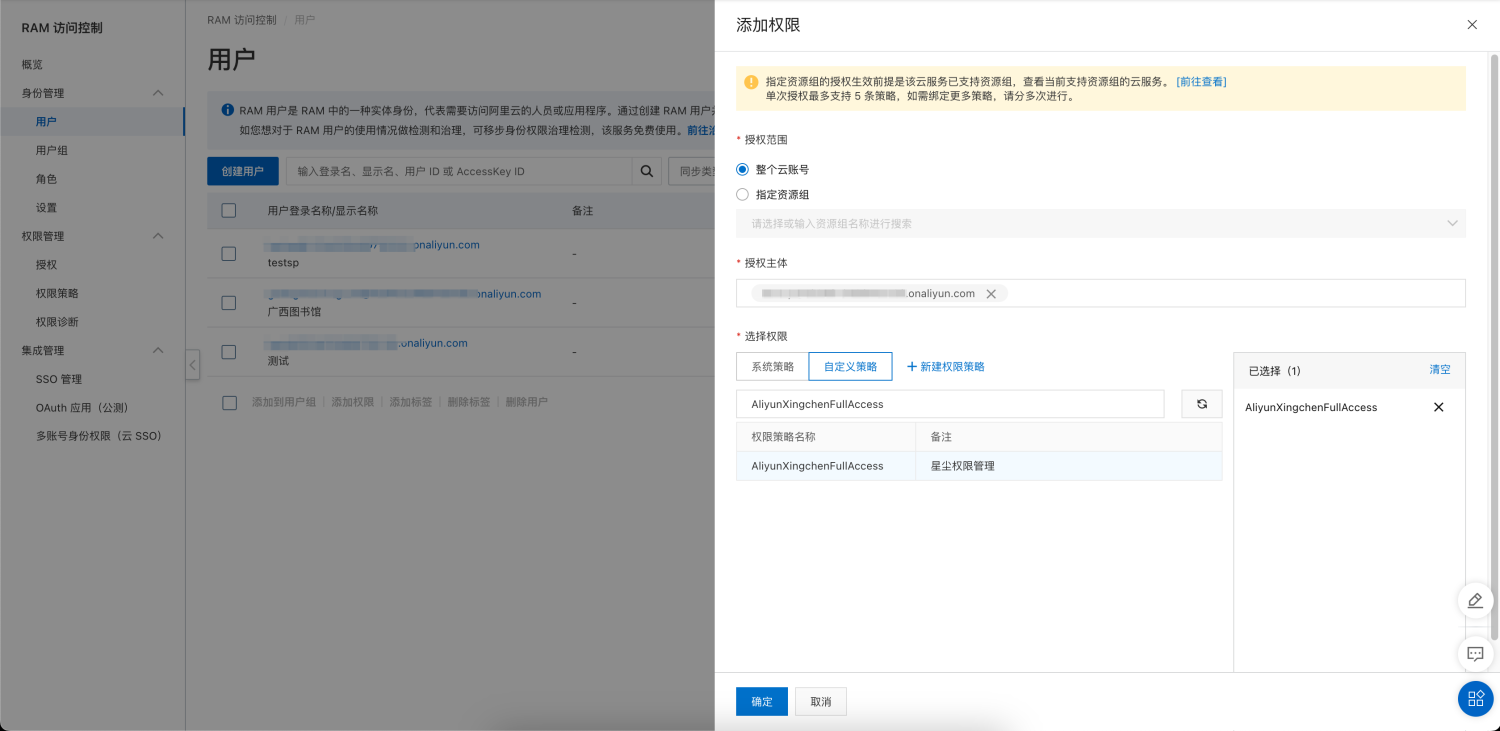Select 整个云账号 radio option
This screenshot has height=731, width=1500.
[x=742, y=170]
